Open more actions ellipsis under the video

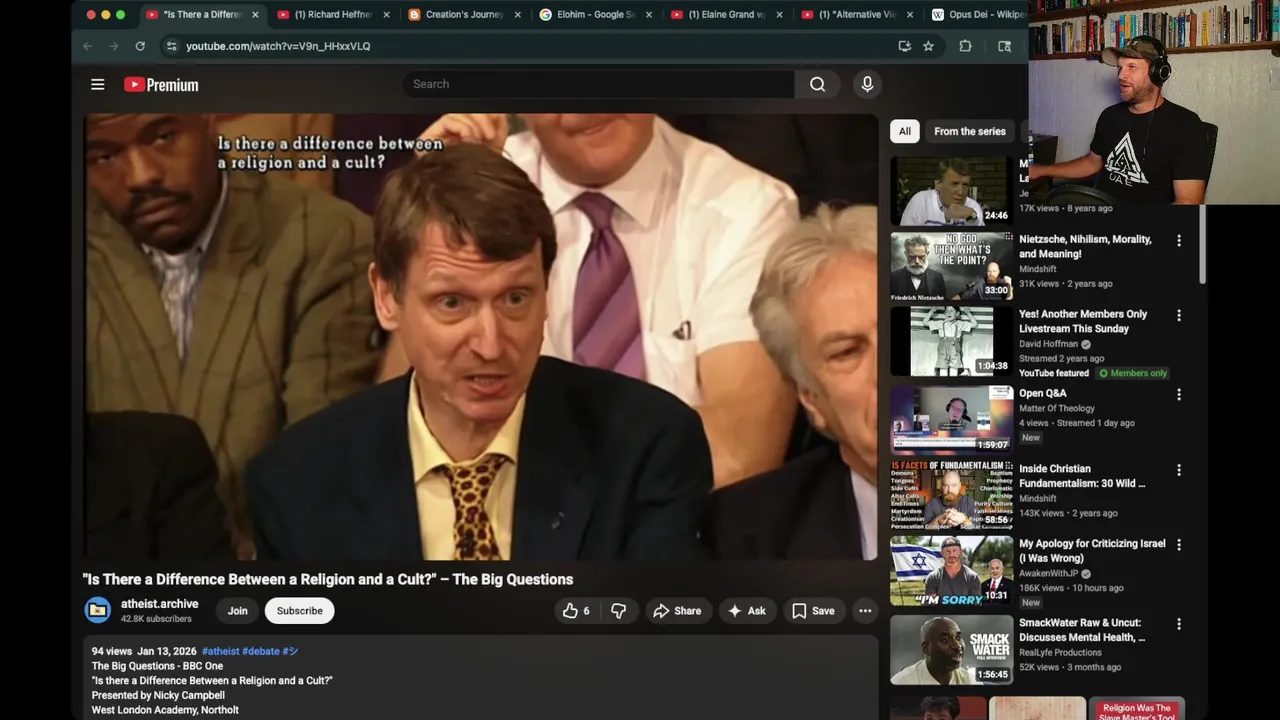tap(865, 611)
